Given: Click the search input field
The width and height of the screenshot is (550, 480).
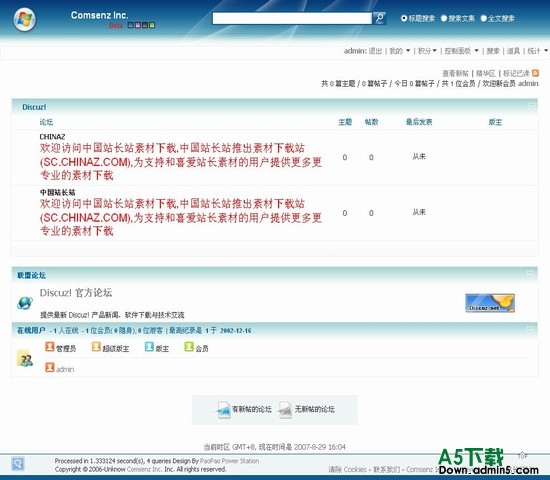Looking at the screenshot, I should (x=292, y=18).
